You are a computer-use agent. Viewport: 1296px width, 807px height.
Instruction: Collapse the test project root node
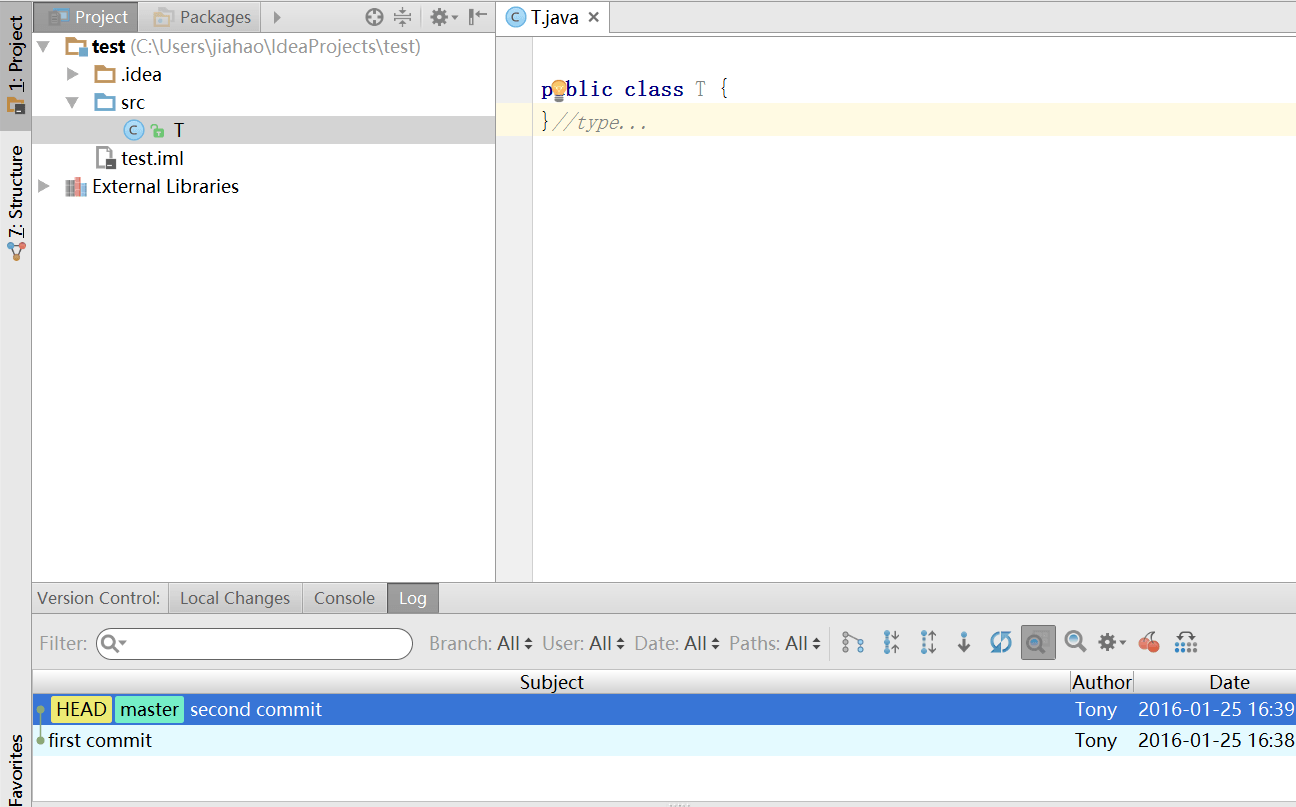click(43, 46)
